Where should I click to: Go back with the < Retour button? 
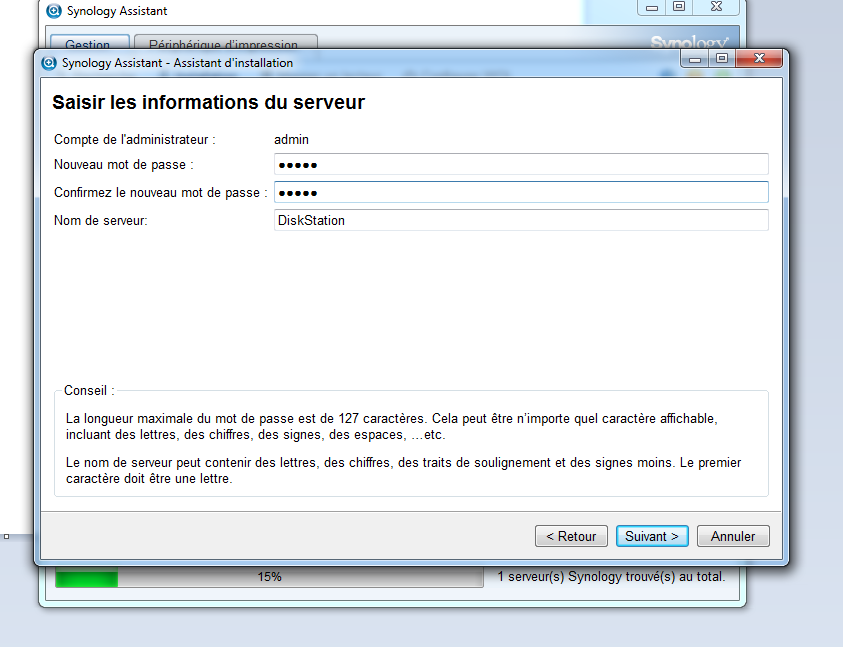coord(571,536)
